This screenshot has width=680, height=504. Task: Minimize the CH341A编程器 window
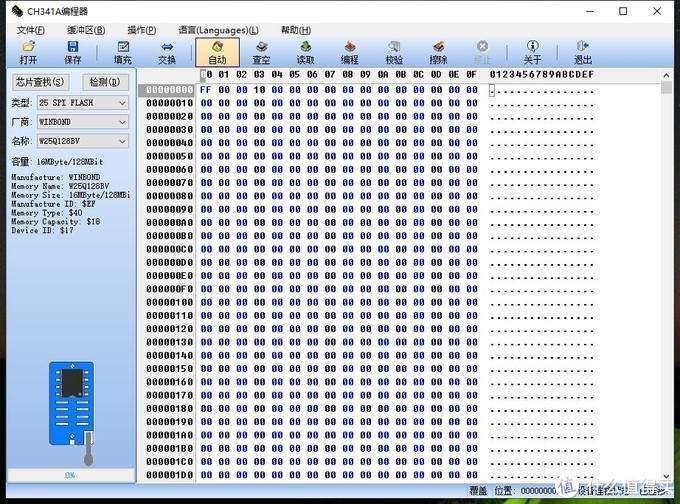(x=590, y=11)
